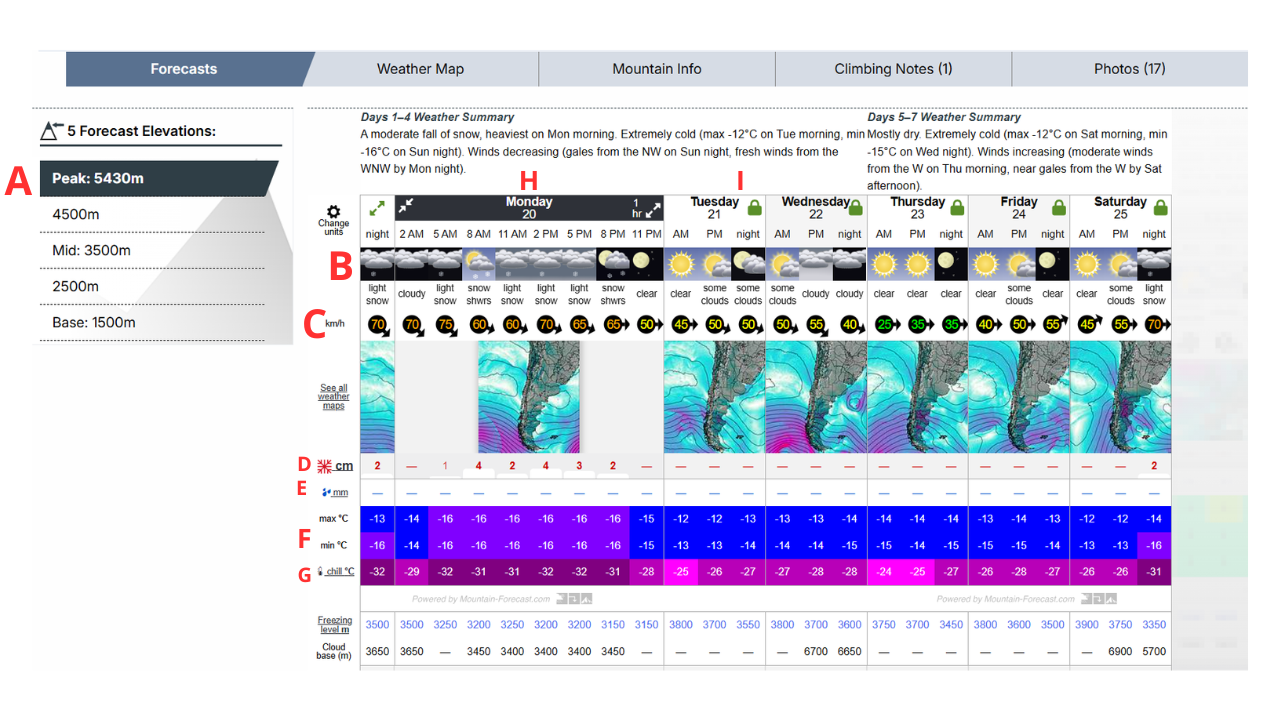
Task: Open Saturday's weather map thumbnail
Action: coord(1120,397)
